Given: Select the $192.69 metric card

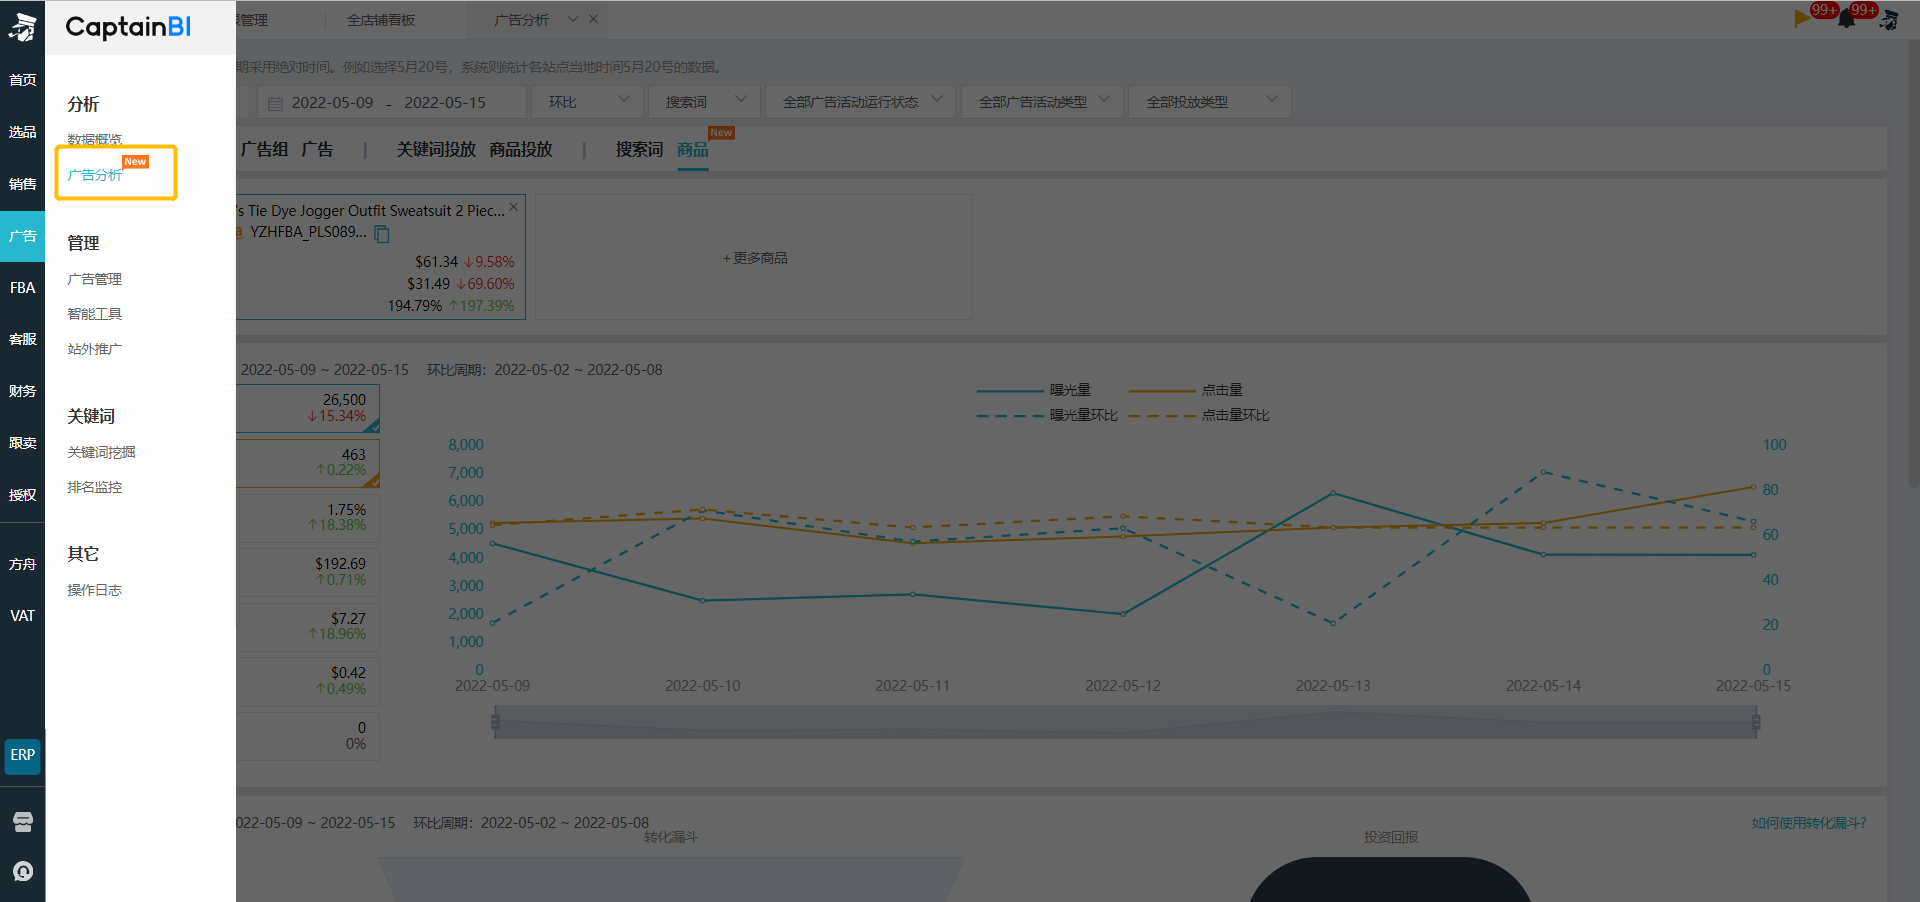Looking at the screenshot, I should click(308, 572).
